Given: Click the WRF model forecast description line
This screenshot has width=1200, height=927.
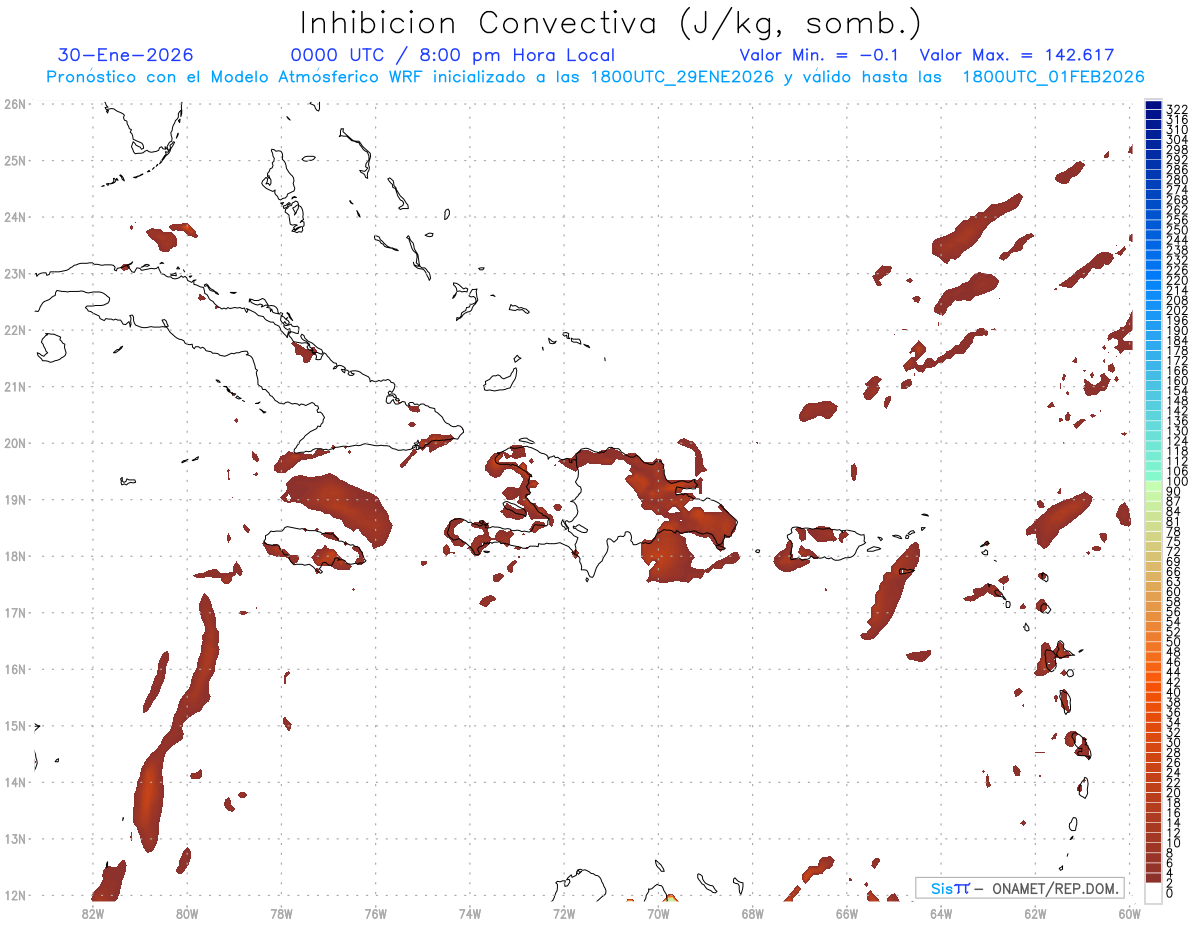Looking at the screenshot, I should coord(595,77).
